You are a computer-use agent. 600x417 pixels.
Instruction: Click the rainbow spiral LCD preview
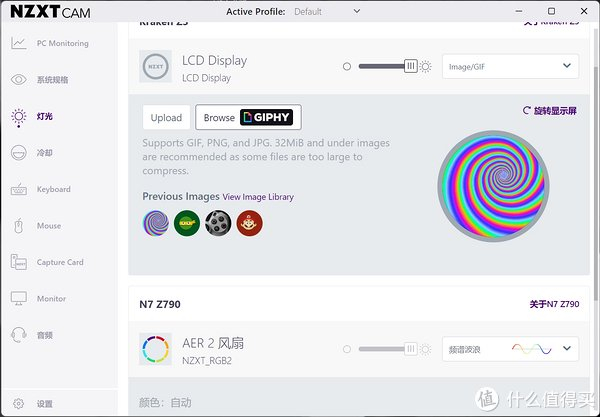494,186
